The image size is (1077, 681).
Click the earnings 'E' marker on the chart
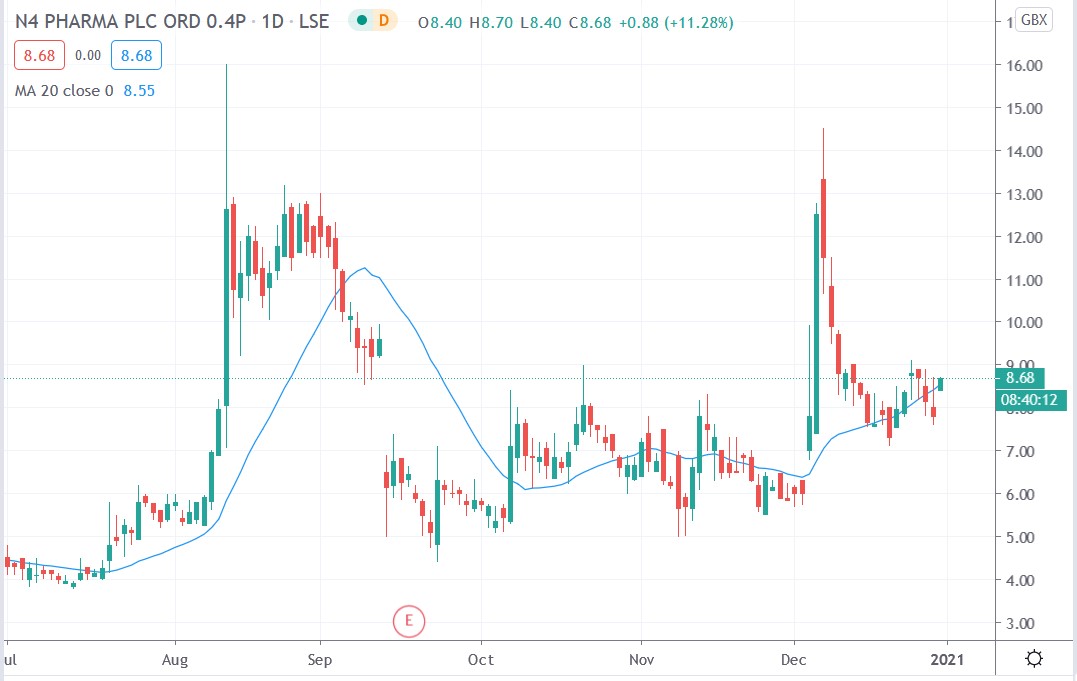tap(410, 620)
